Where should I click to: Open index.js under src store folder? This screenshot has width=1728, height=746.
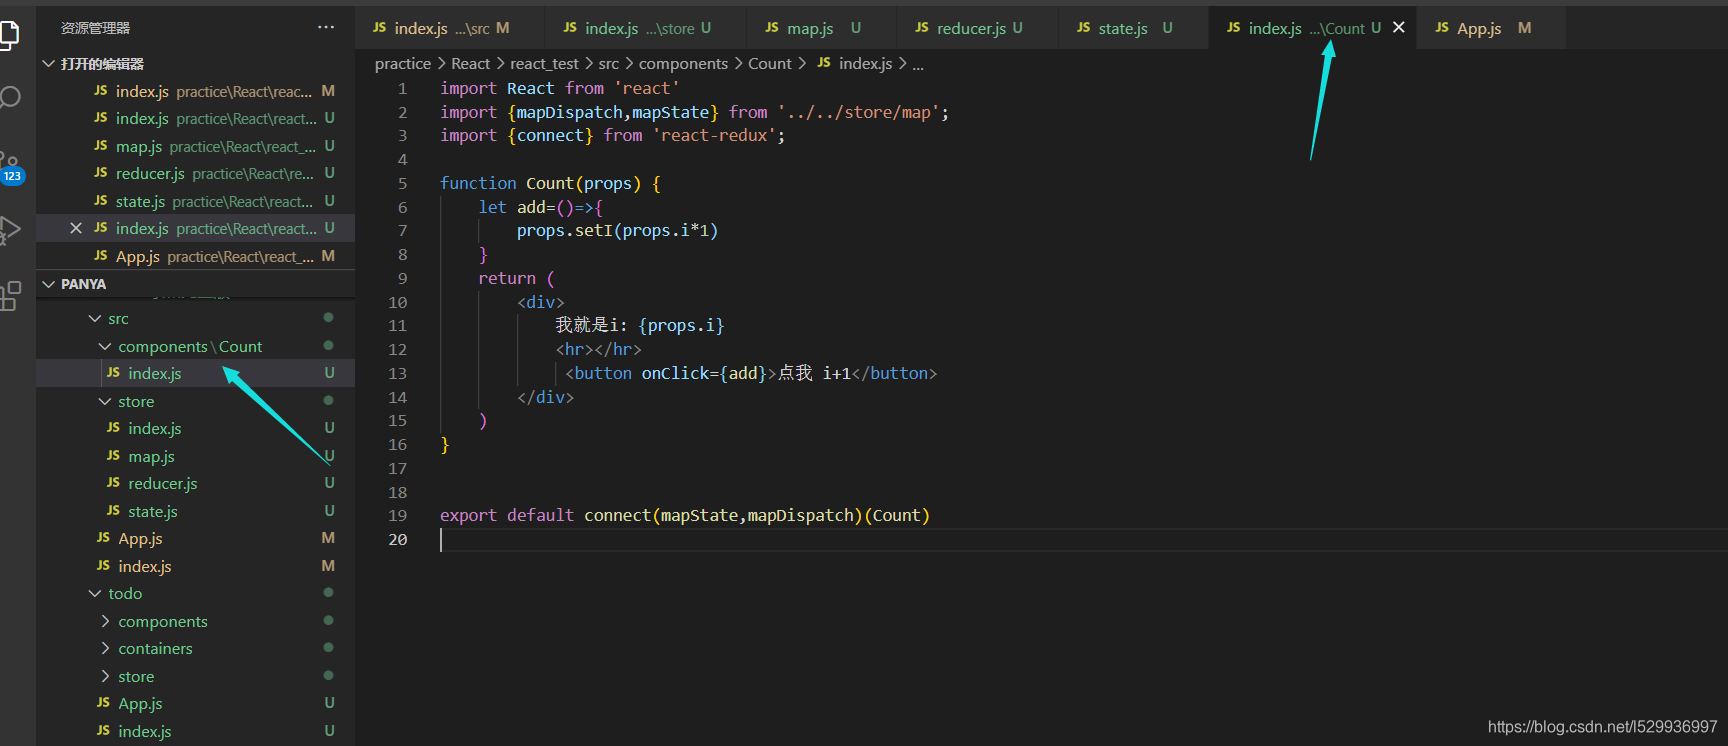point(195,428)
